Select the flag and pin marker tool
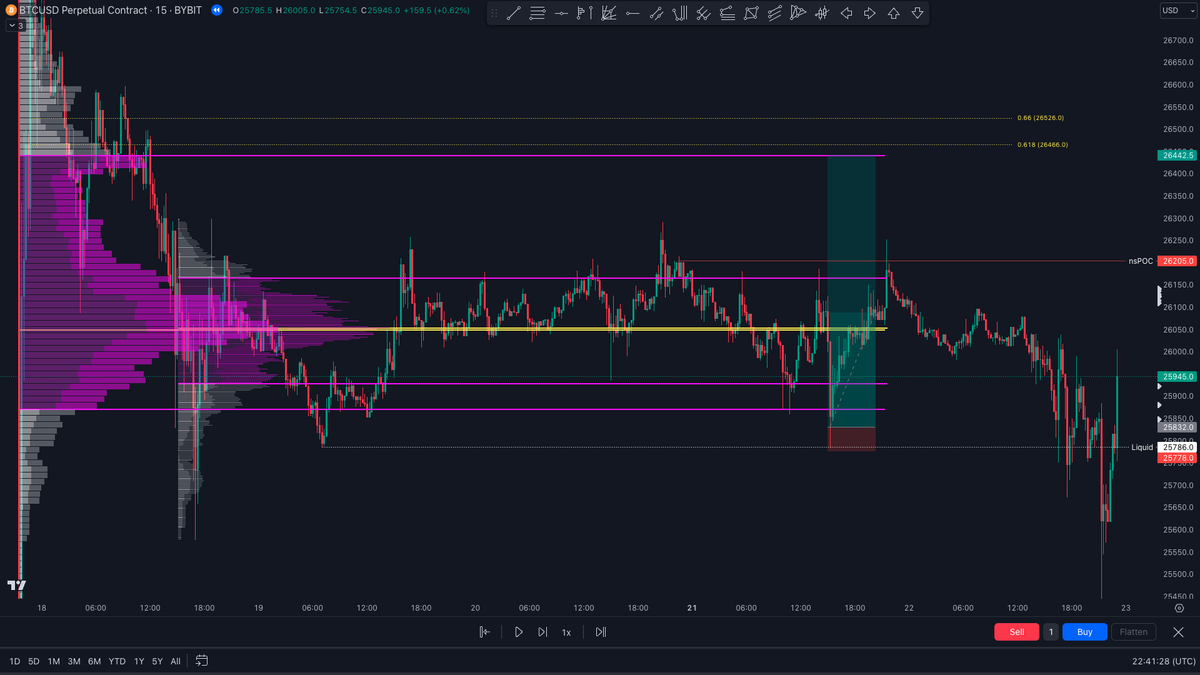Screen dimensions: 1200x675 click(585, 13)
